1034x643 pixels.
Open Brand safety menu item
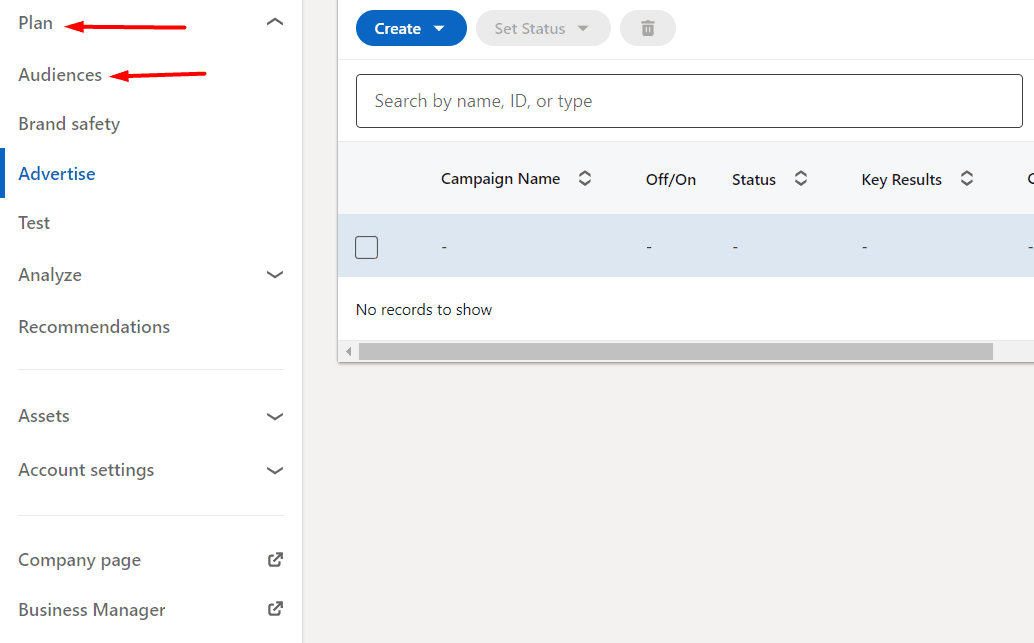tap(69, 124)
